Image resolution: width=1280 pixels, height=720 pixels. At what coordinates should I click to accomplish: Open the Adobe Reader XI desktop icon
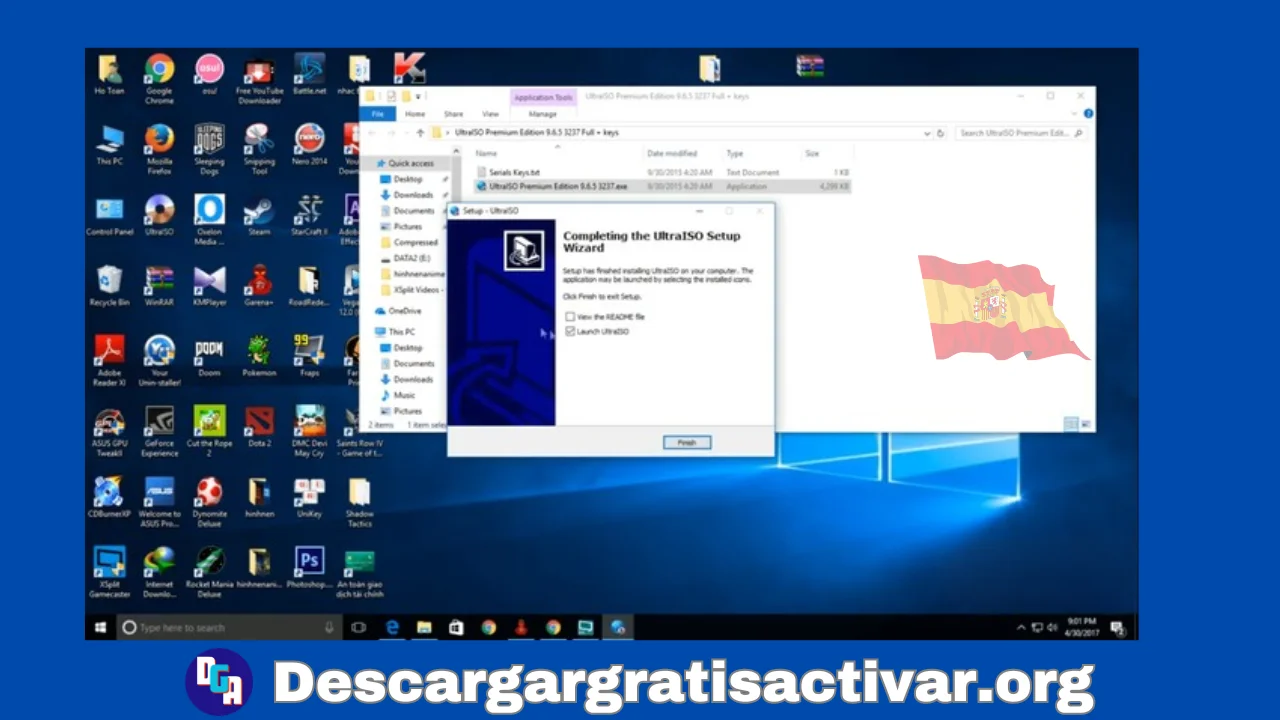click(109, 361)
